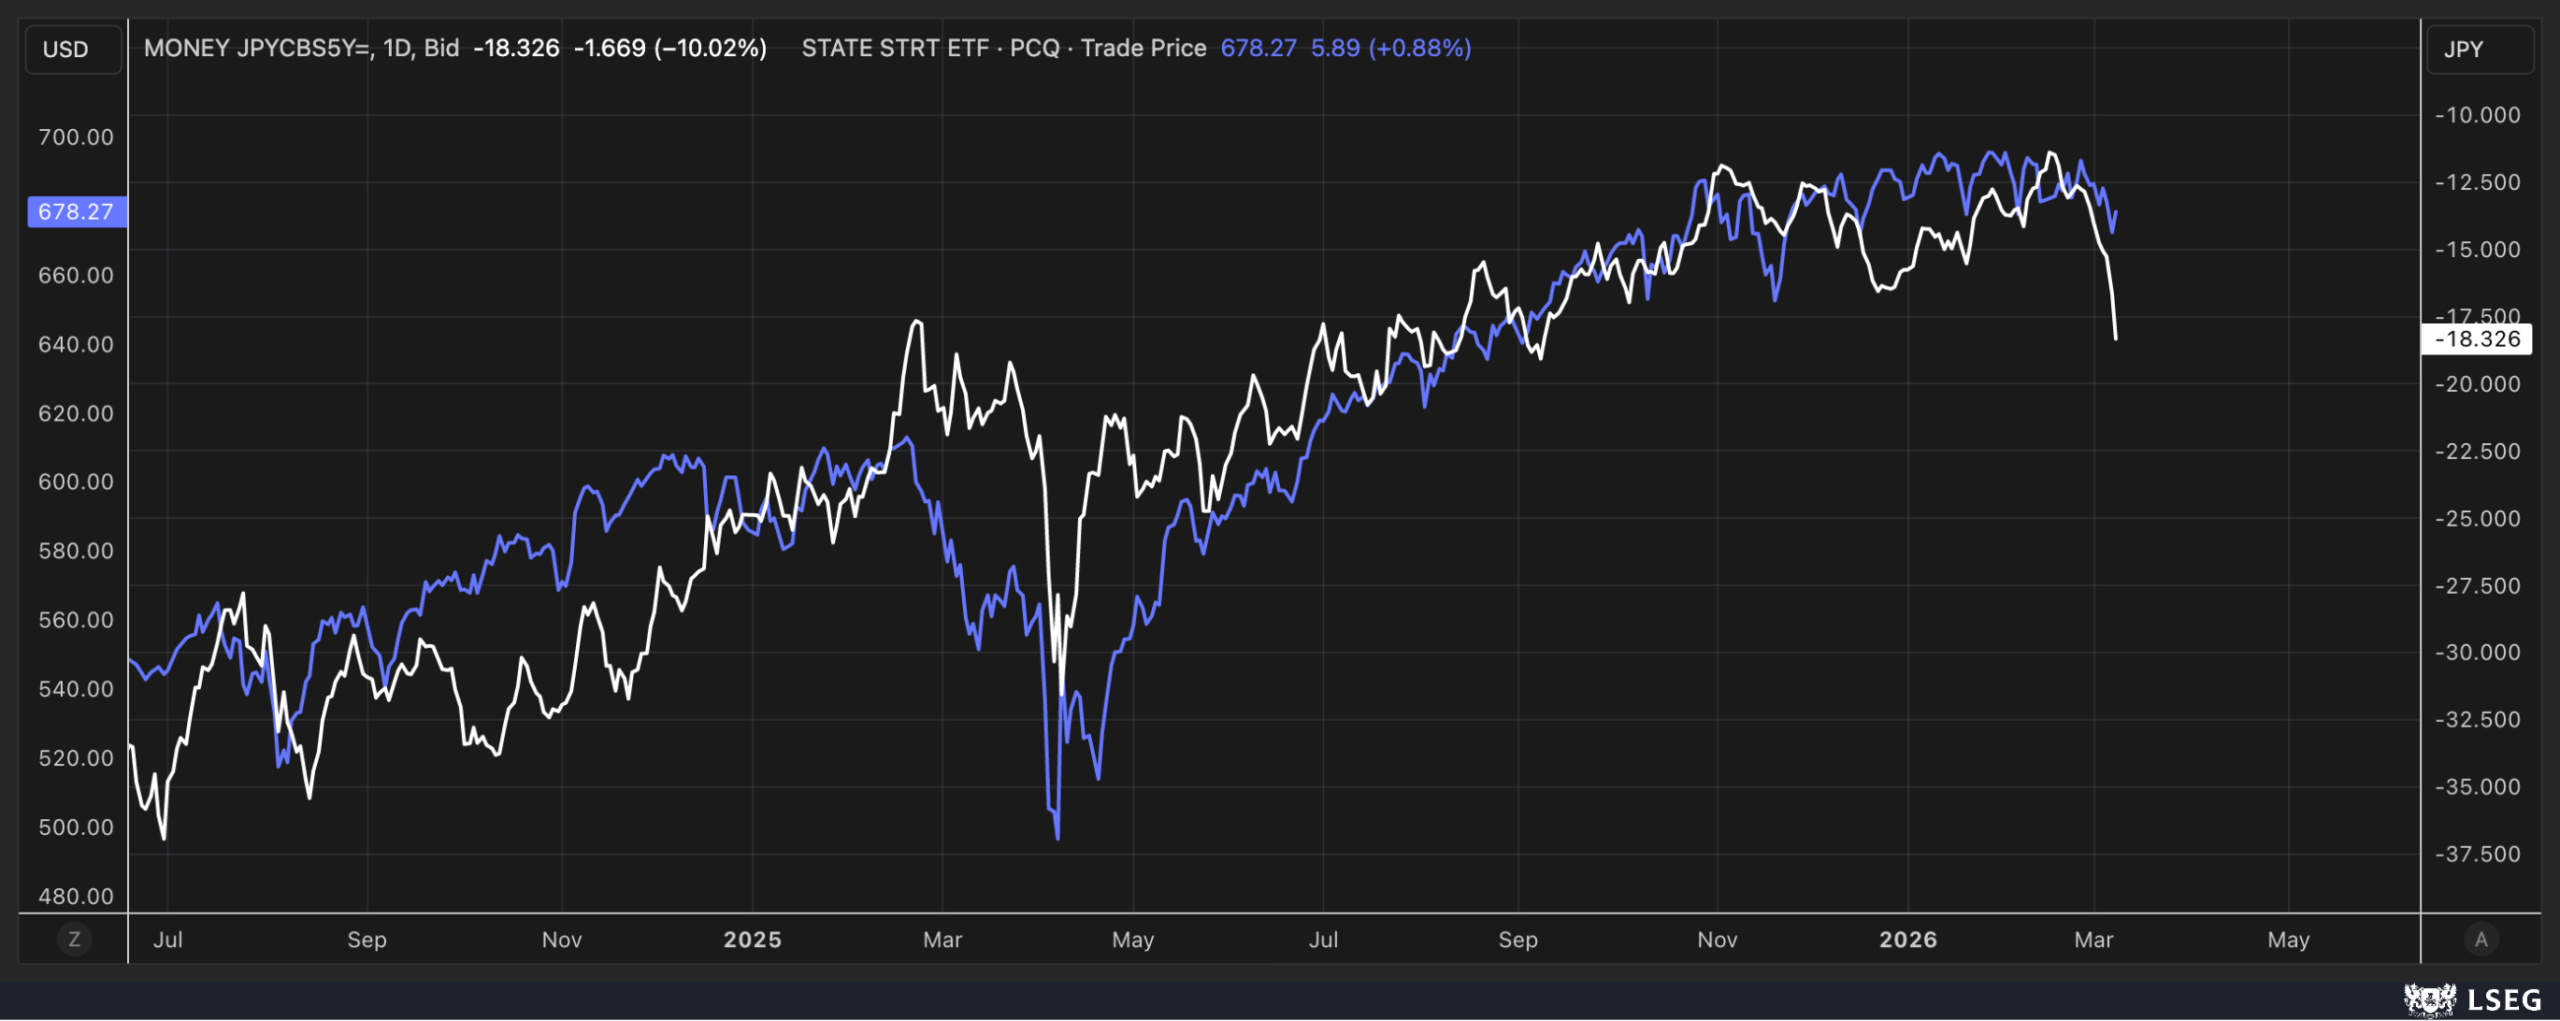This screenshot has height=1021, width=2560.
Task: Click the LSEG logo
Action: 2472,999
